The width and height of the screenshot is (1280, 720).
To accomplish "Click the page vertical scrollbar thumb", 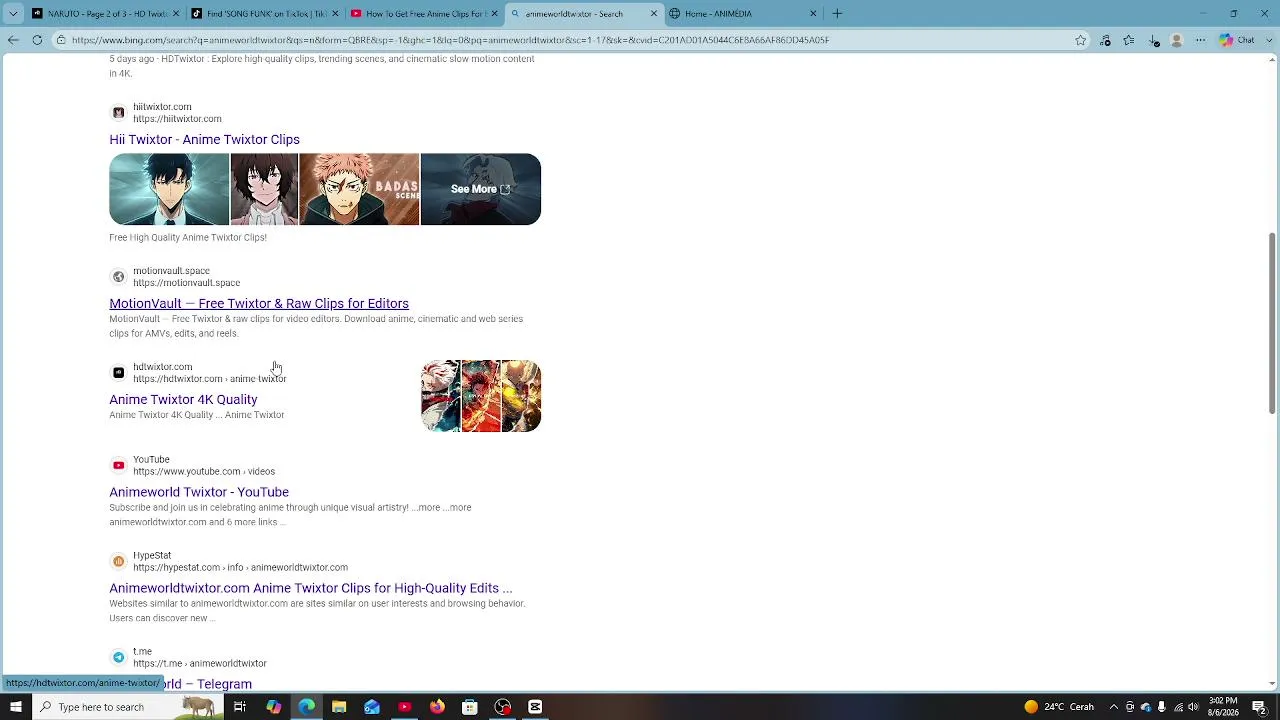I will click(1272, 322).
